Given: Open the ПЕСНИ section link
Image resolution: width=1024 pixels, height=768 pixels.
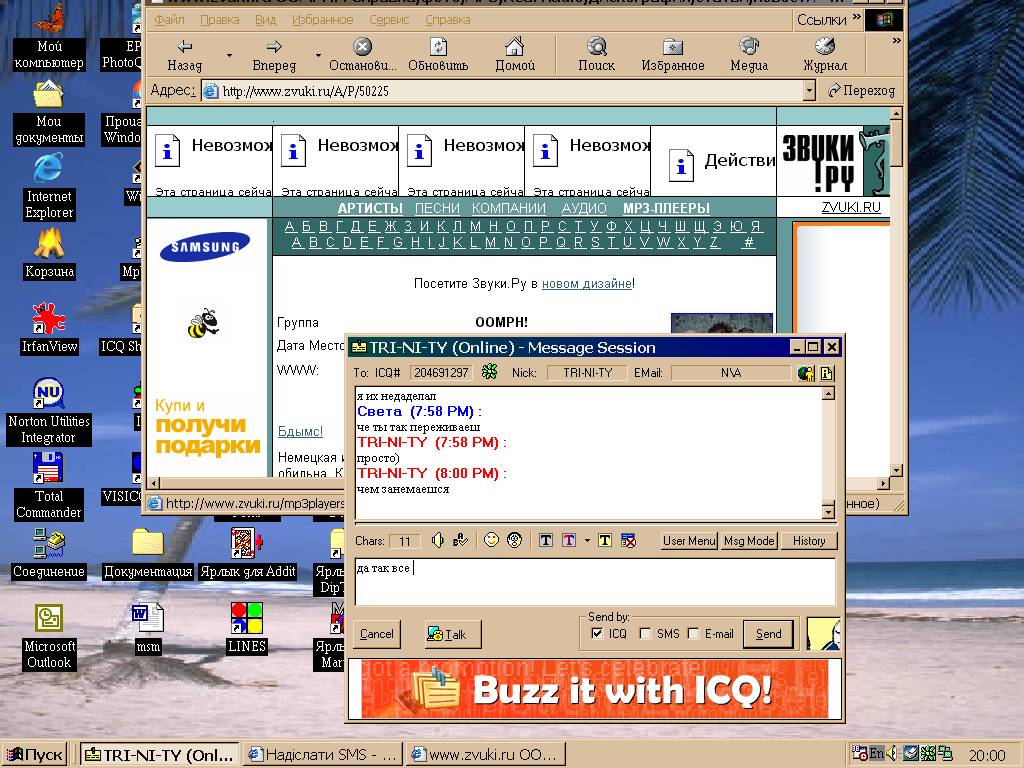Looking at the screenshot, I should pyautogui.click(x=438, y=208).
